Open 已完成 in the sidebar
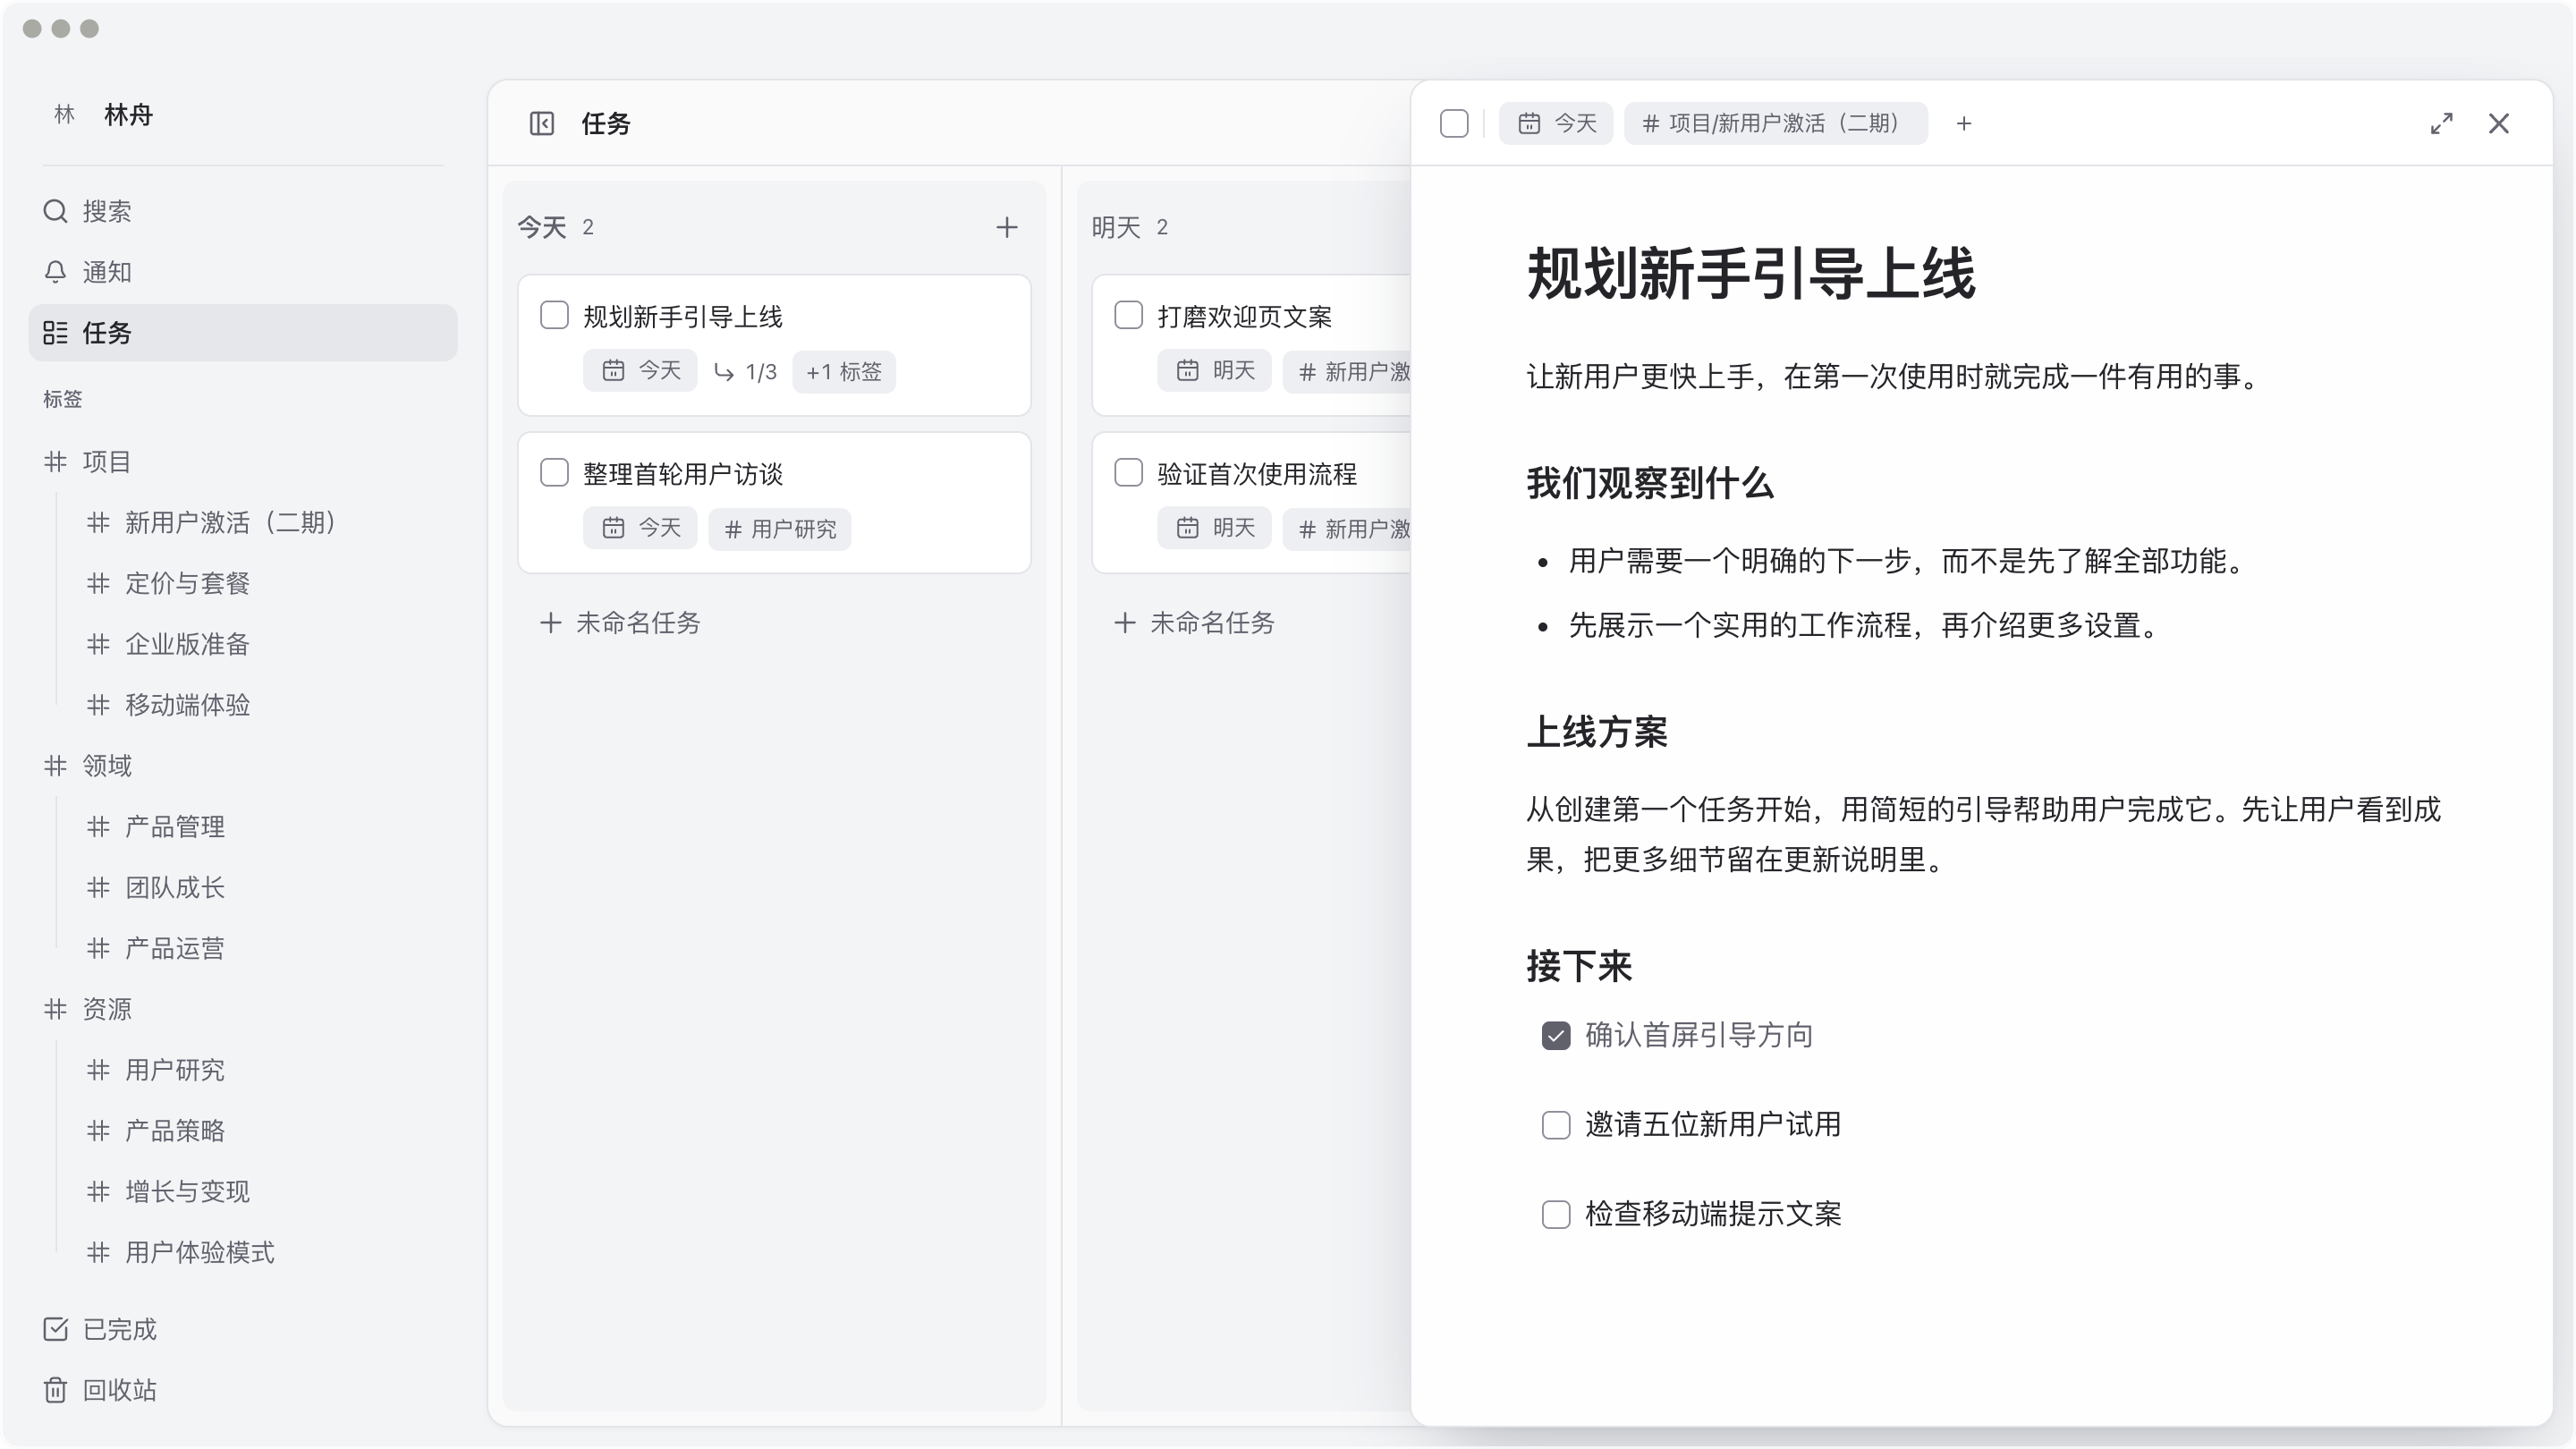Viewport: 2576px width, 1449px height. [x=243, y=1329]
